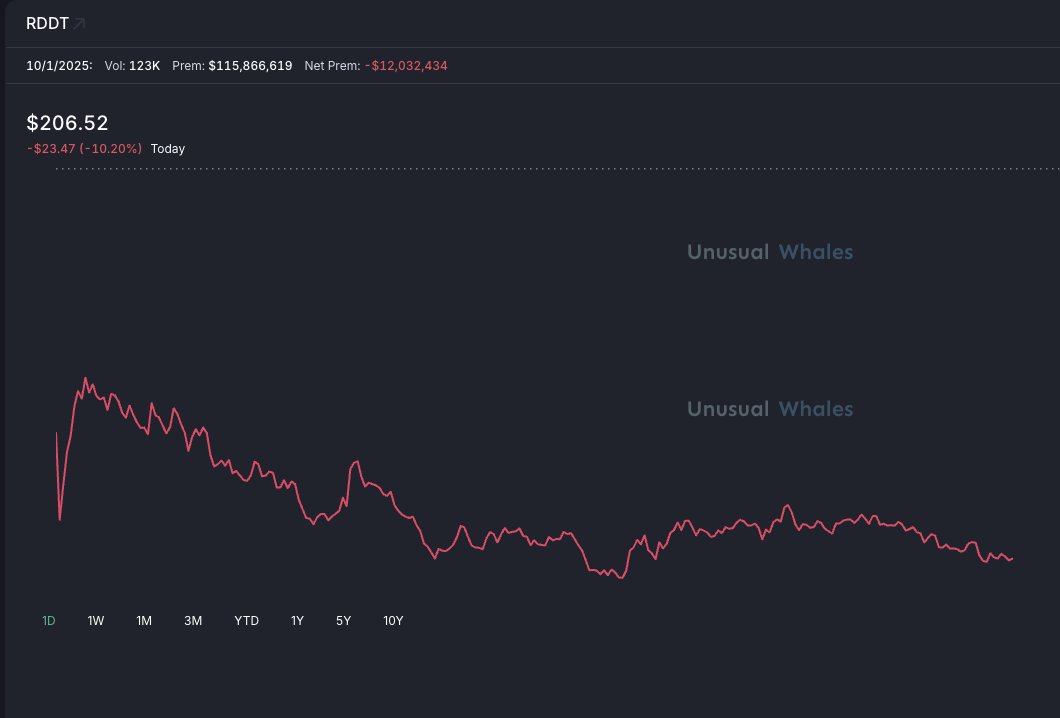Click the lower Unusual Whales watermark
The height and width of the screenshot is (718, 1060).
point(770,409)
